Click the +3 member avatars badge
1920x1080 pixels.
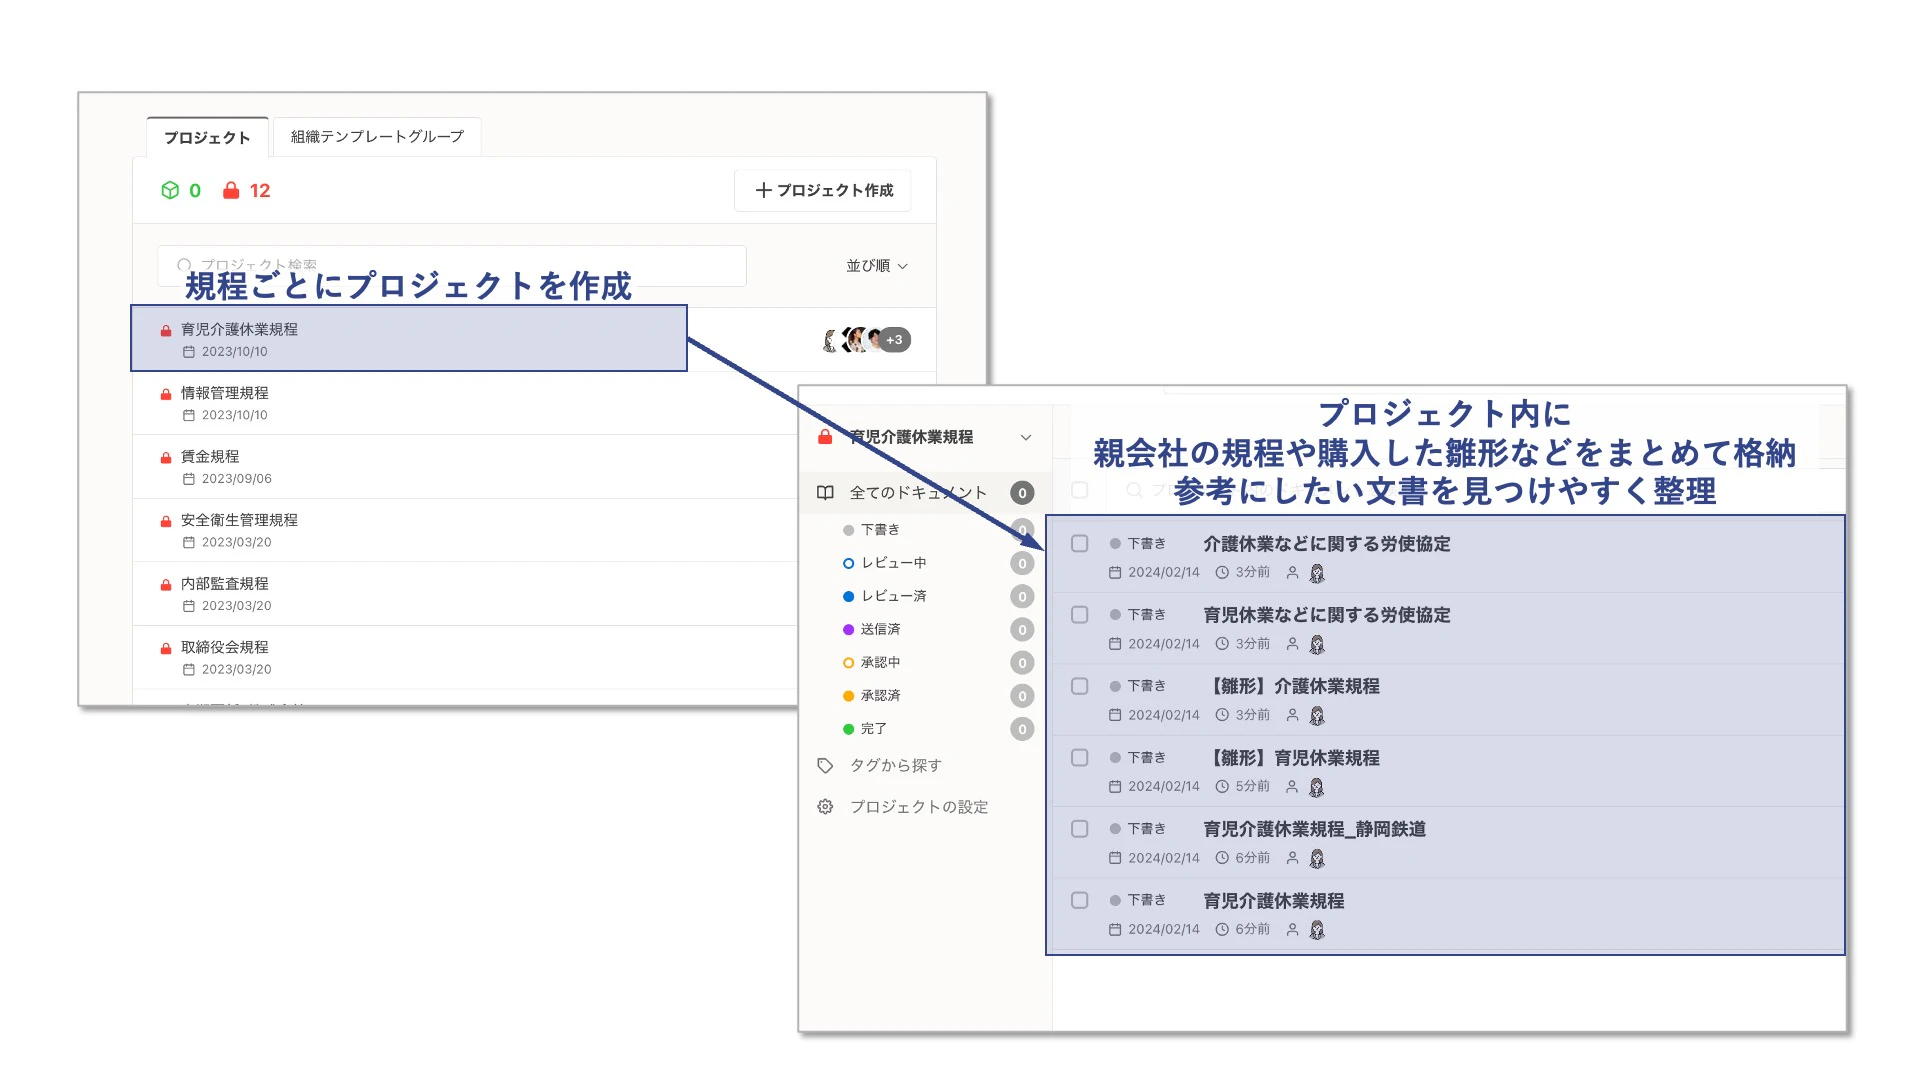[x=894, y=340]
